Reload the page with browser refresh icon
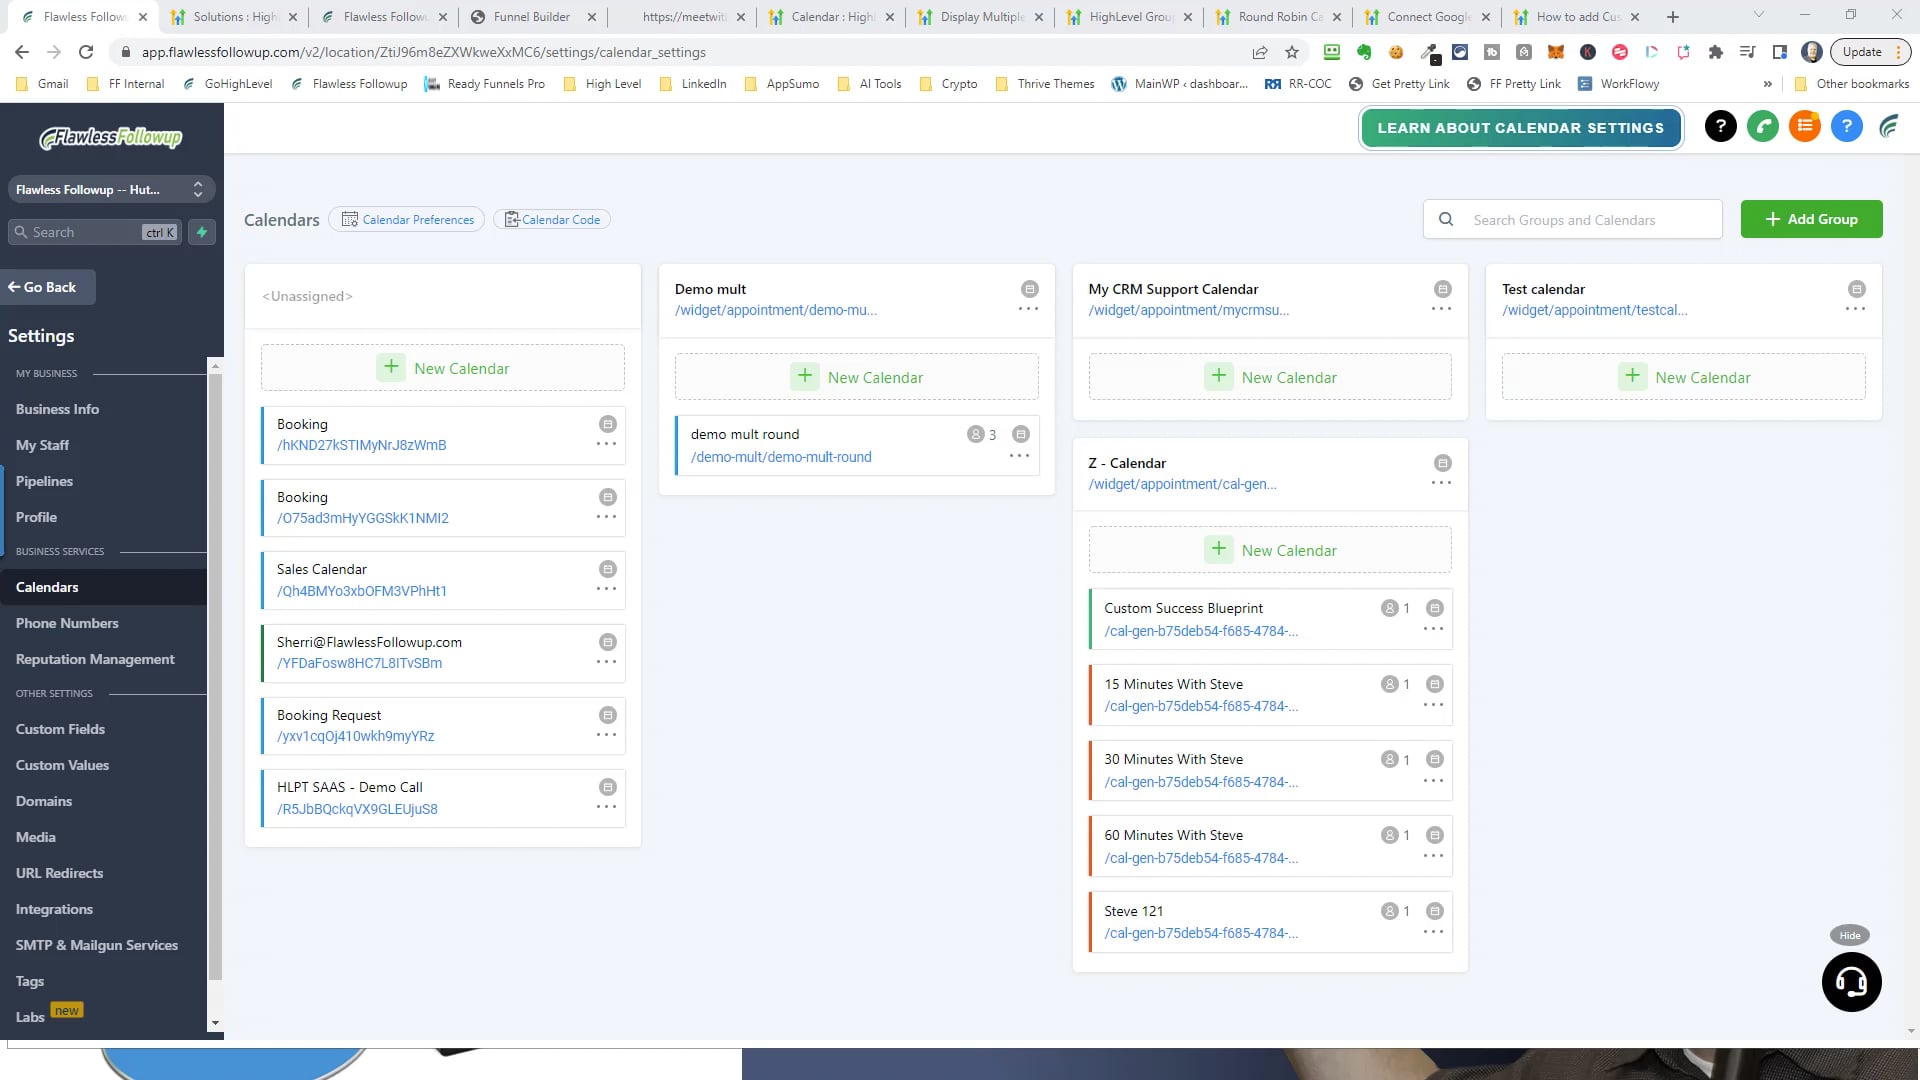Screen dimensions: 1920x1080 86,52
